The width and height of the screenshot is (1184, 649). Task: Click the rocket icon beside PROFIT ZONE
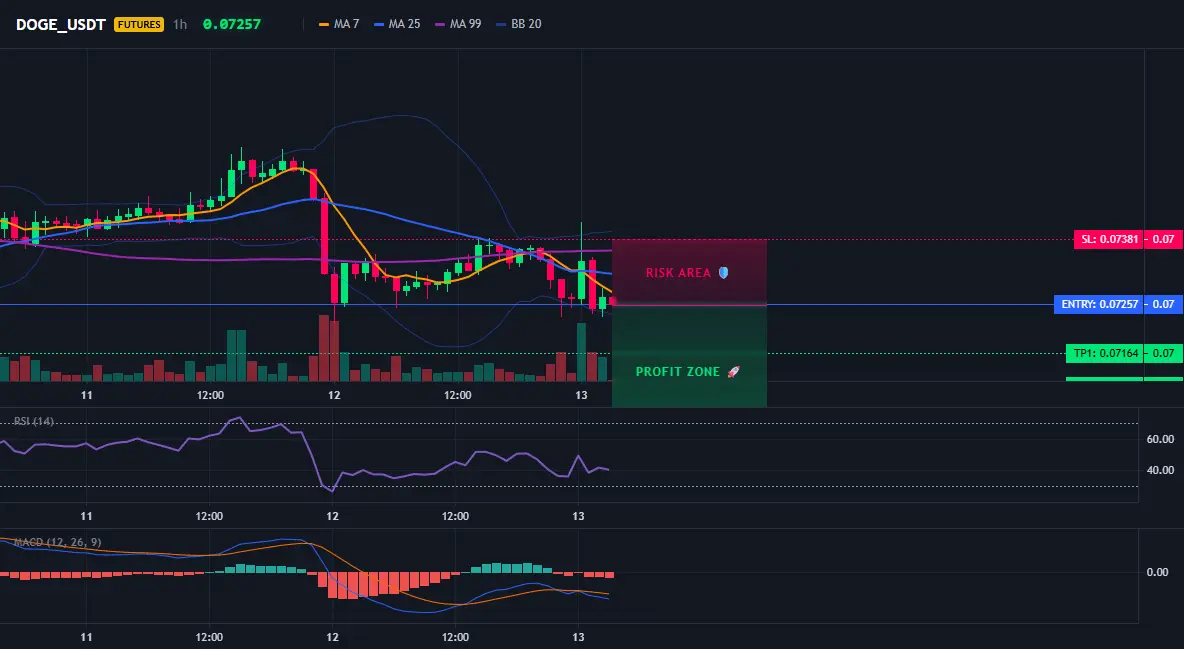tap(733, 372)
